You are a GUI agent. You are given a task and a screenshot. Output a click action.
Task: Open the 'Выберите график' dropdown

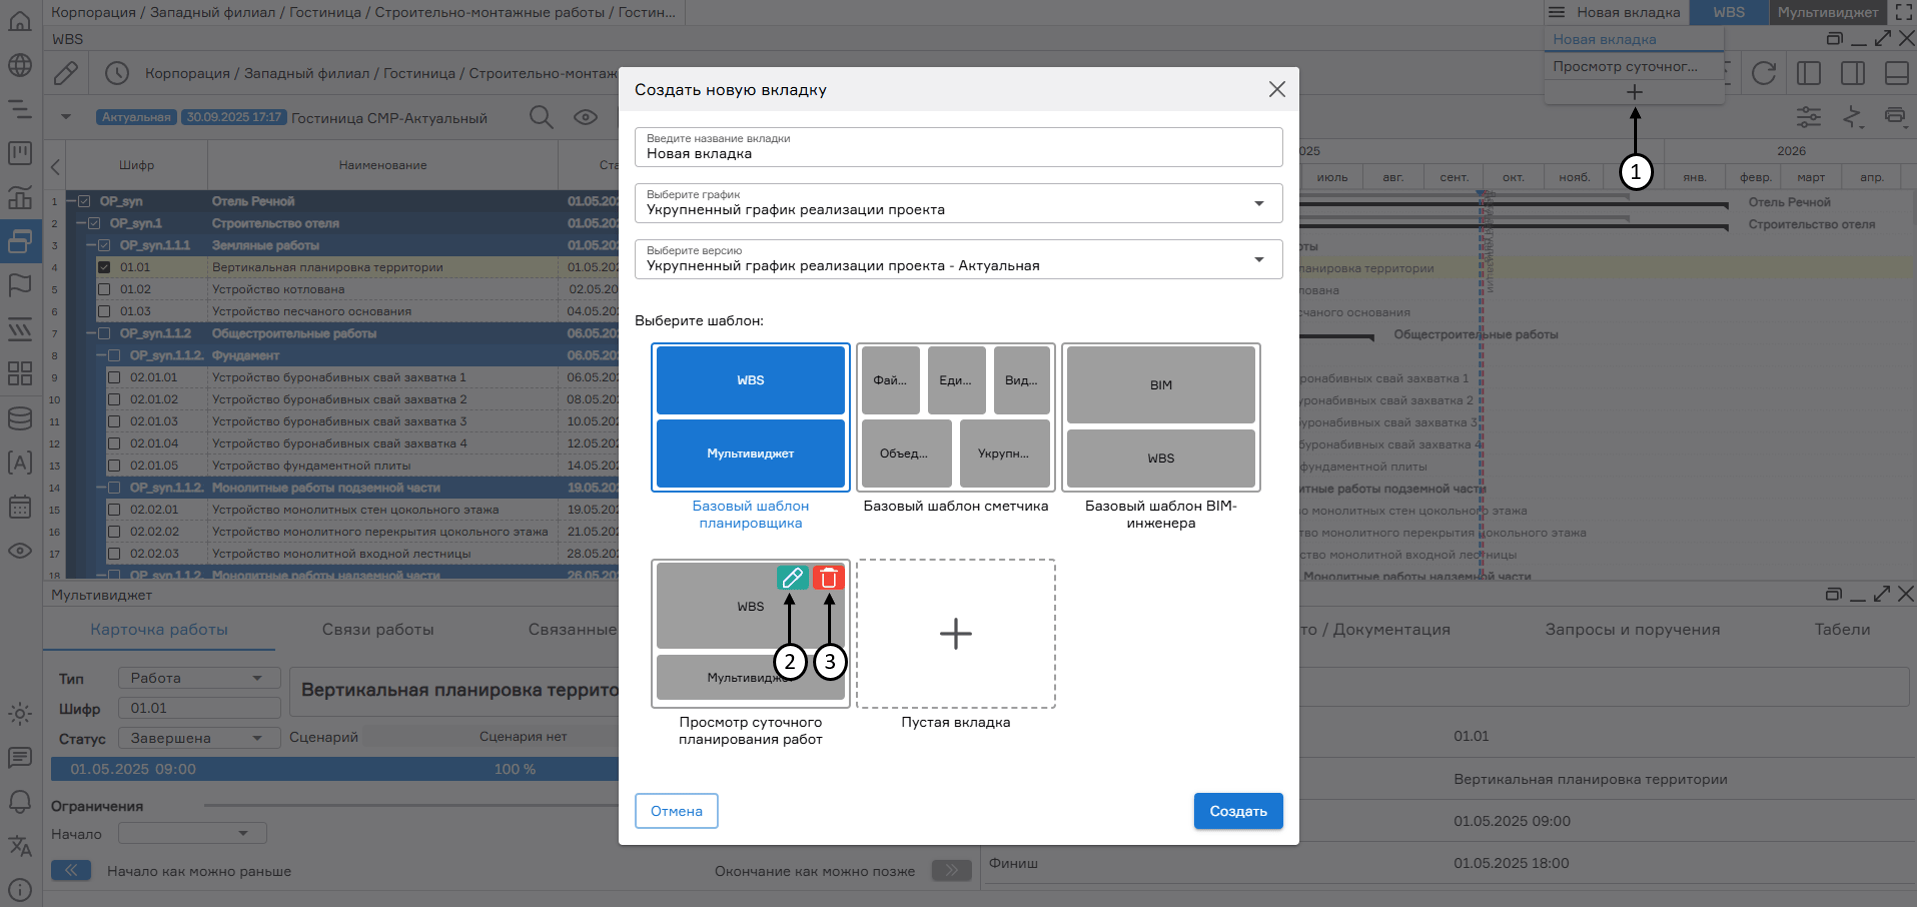pos(958,203)
